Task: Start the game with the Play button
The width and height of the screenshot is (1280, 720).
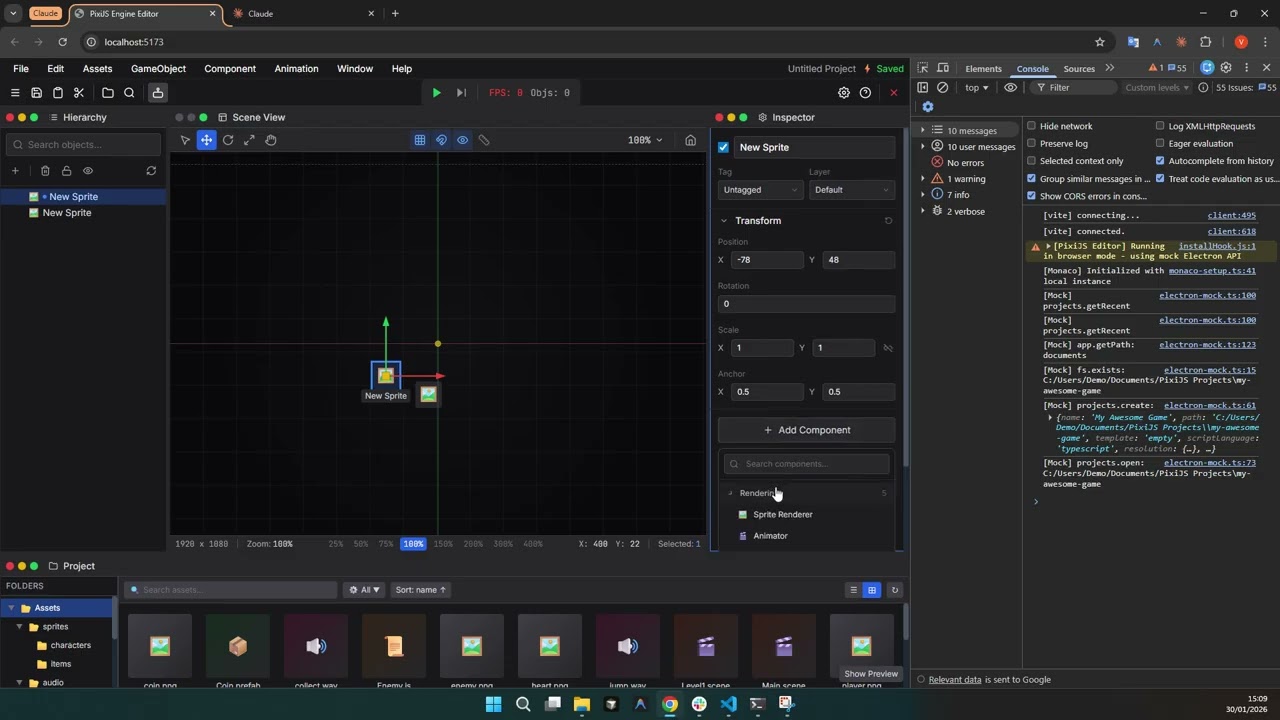Action: click(436, 93)
